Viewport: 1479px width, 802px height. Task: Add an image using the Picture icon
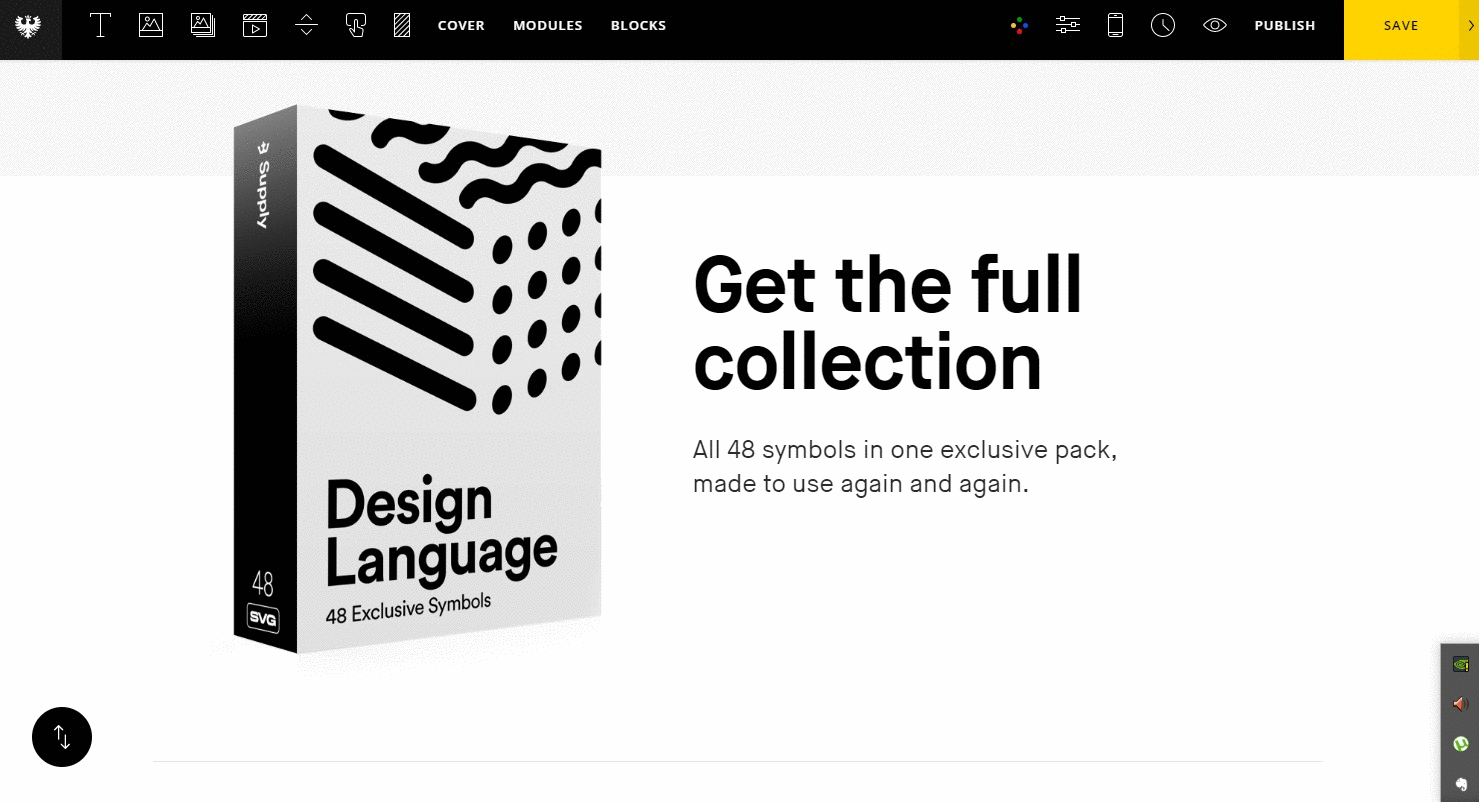pos(151,25)
